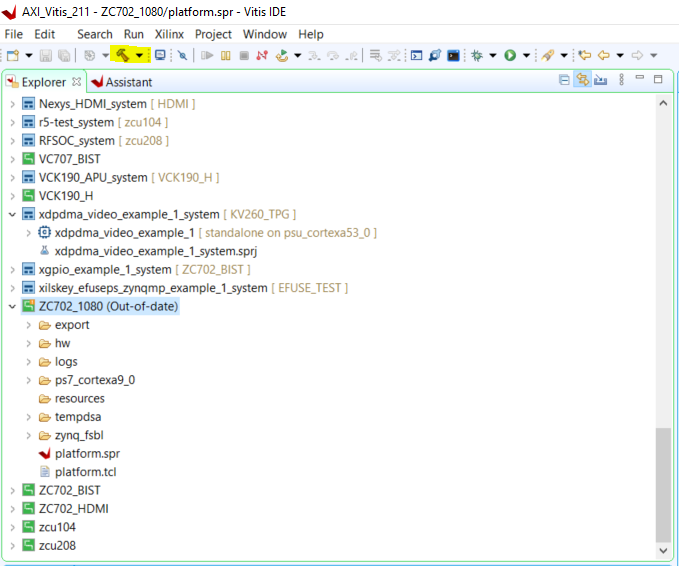This screenshot has width=679, height=566.
Task: Select platform.tcl file
Action: pos(85,472)
